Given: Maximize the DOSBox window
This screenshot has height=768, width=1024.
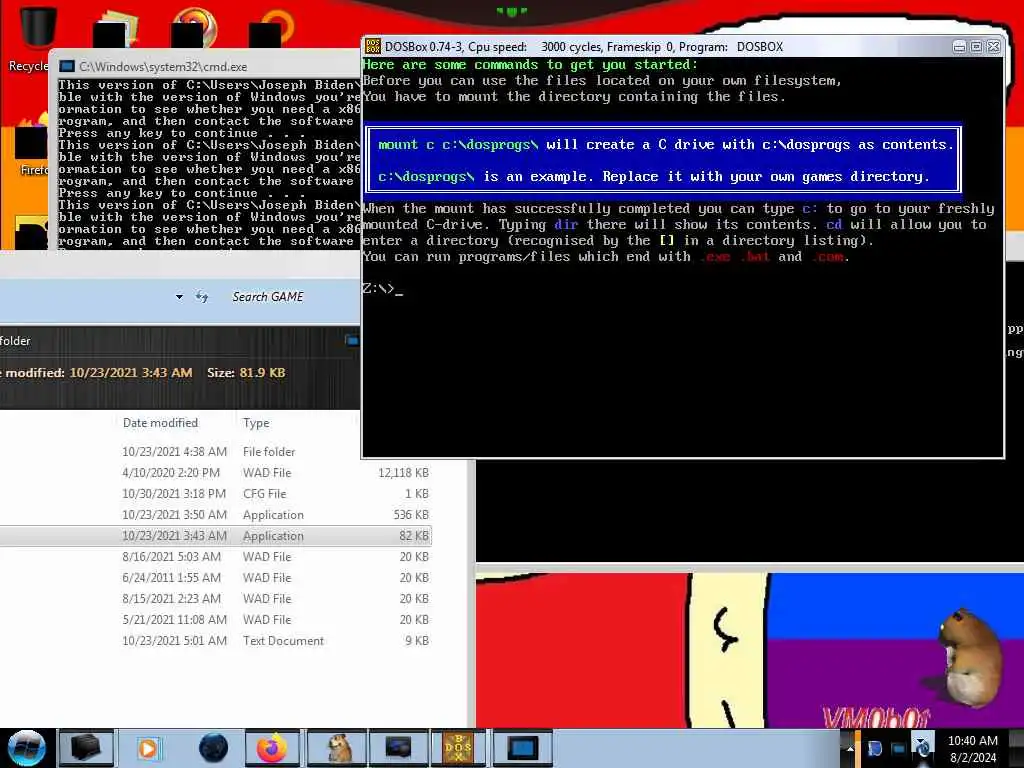Looking at the screenshot, I should 976,46.
